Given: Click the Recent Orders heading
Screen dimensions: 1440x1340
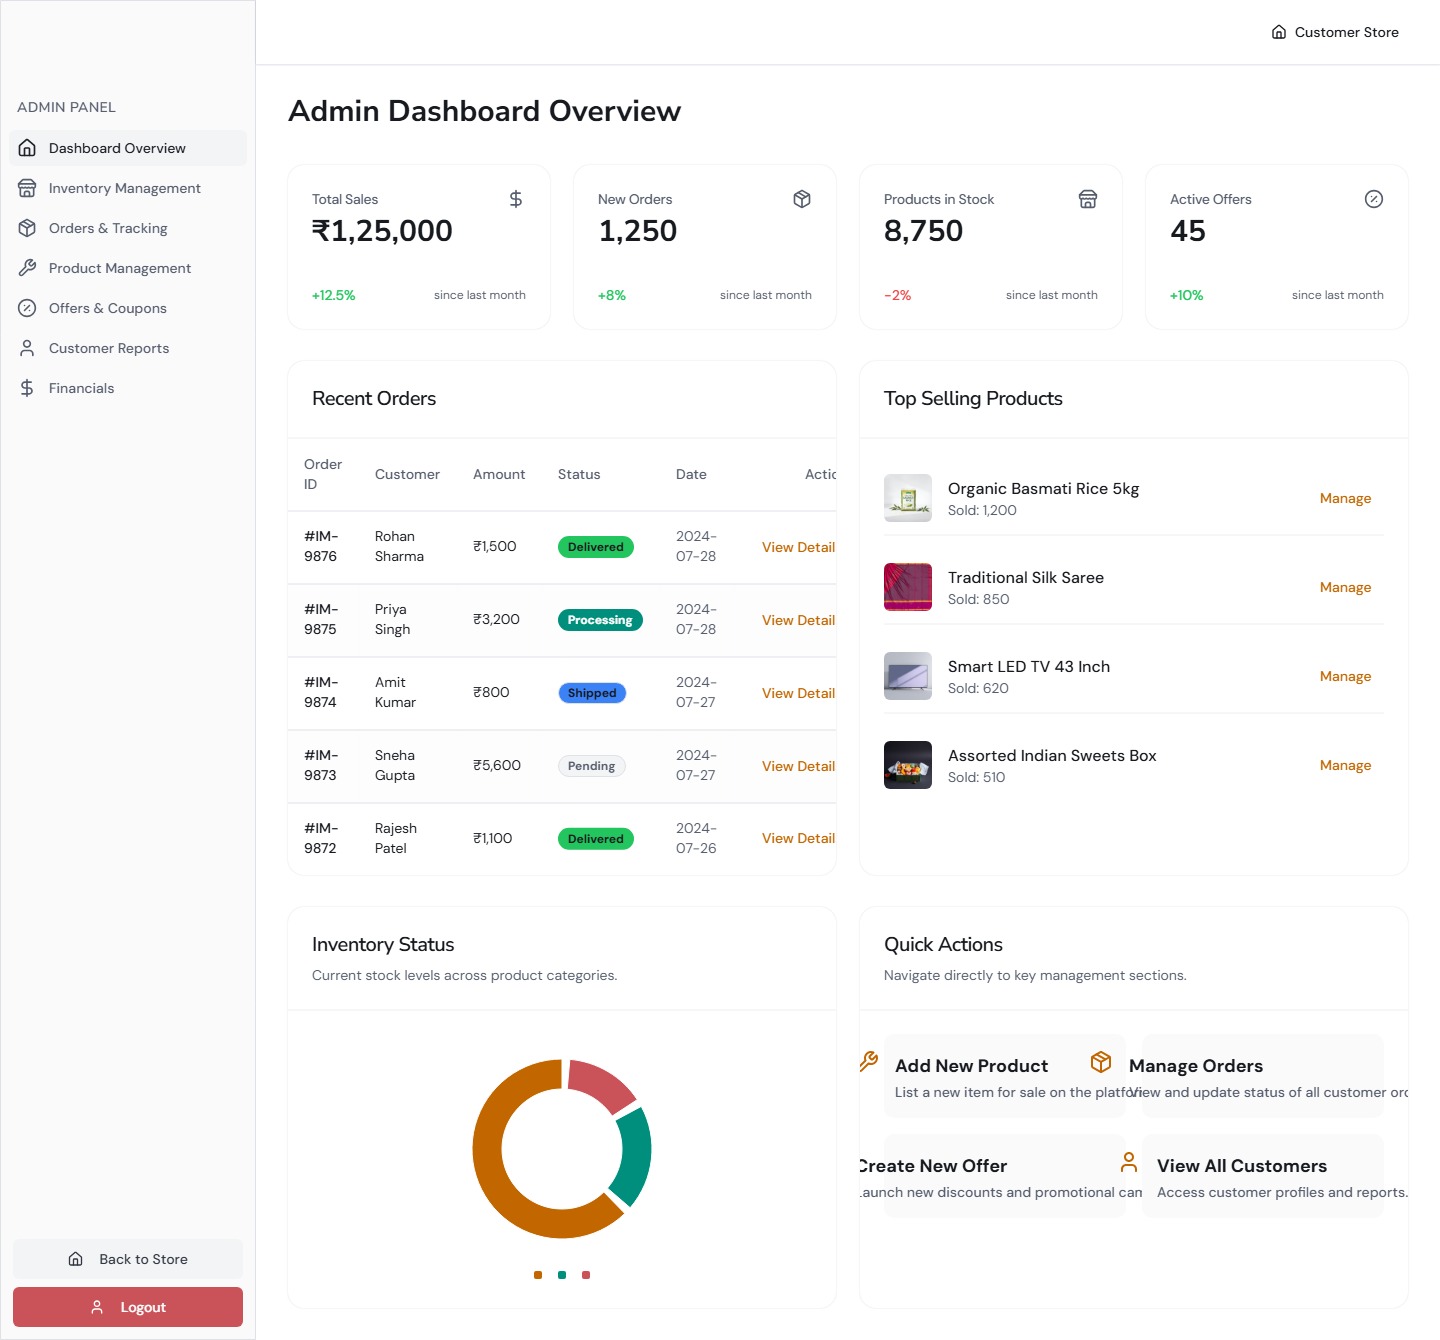Looking at the screenshot, I should click(374, 398).
